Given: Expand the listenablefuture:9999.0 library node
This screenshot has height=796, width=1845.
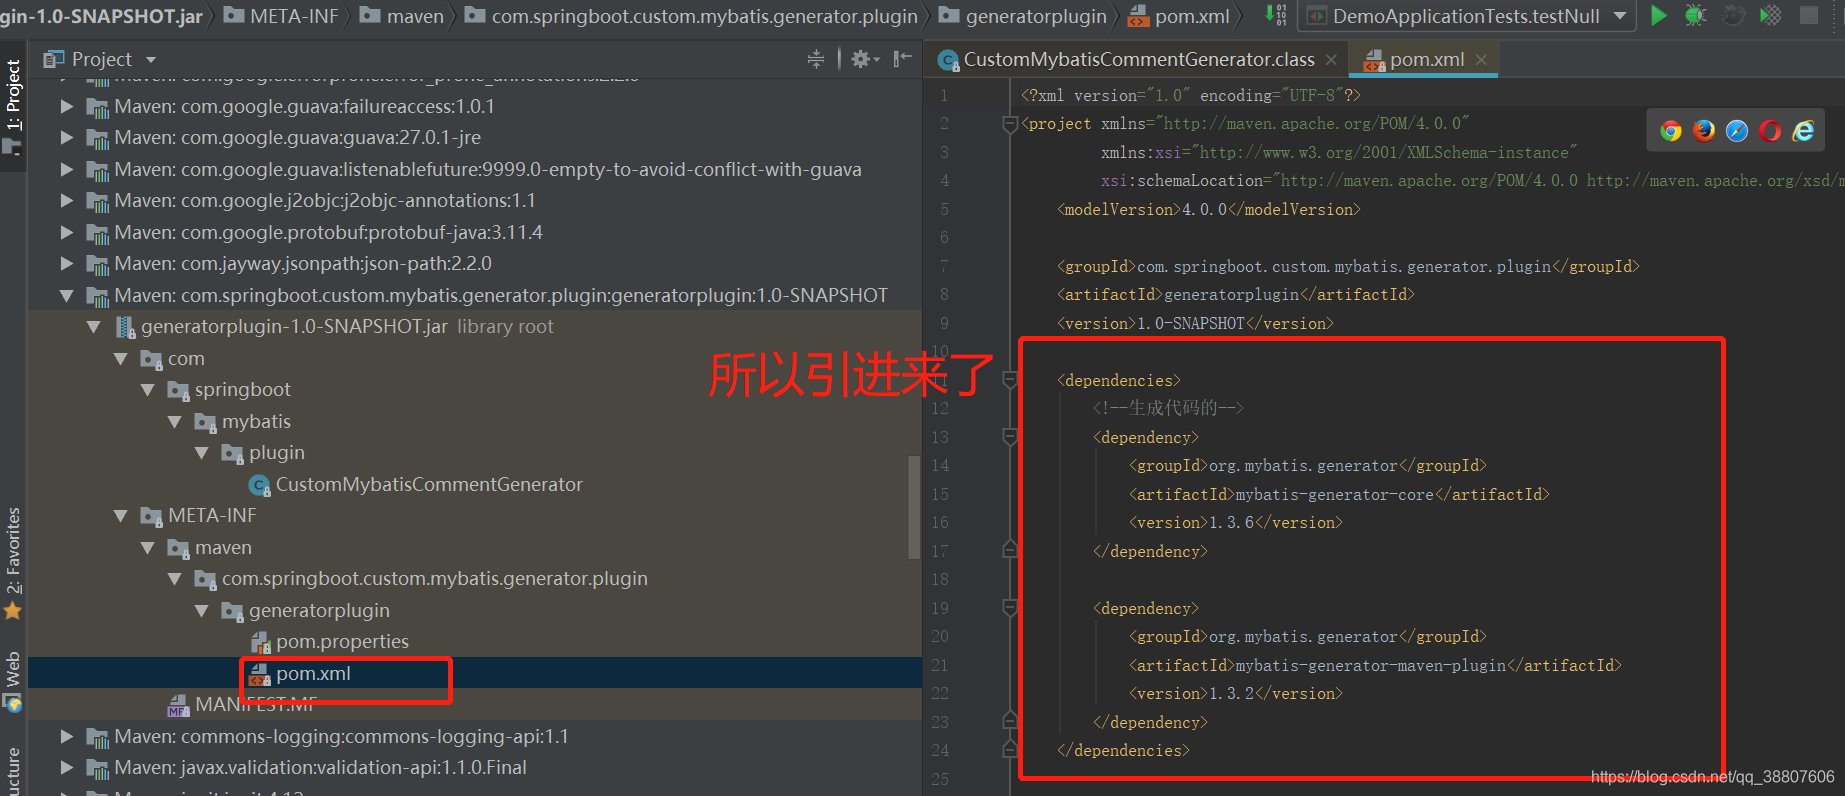Looking at the screenshot, I should [66, 169].
